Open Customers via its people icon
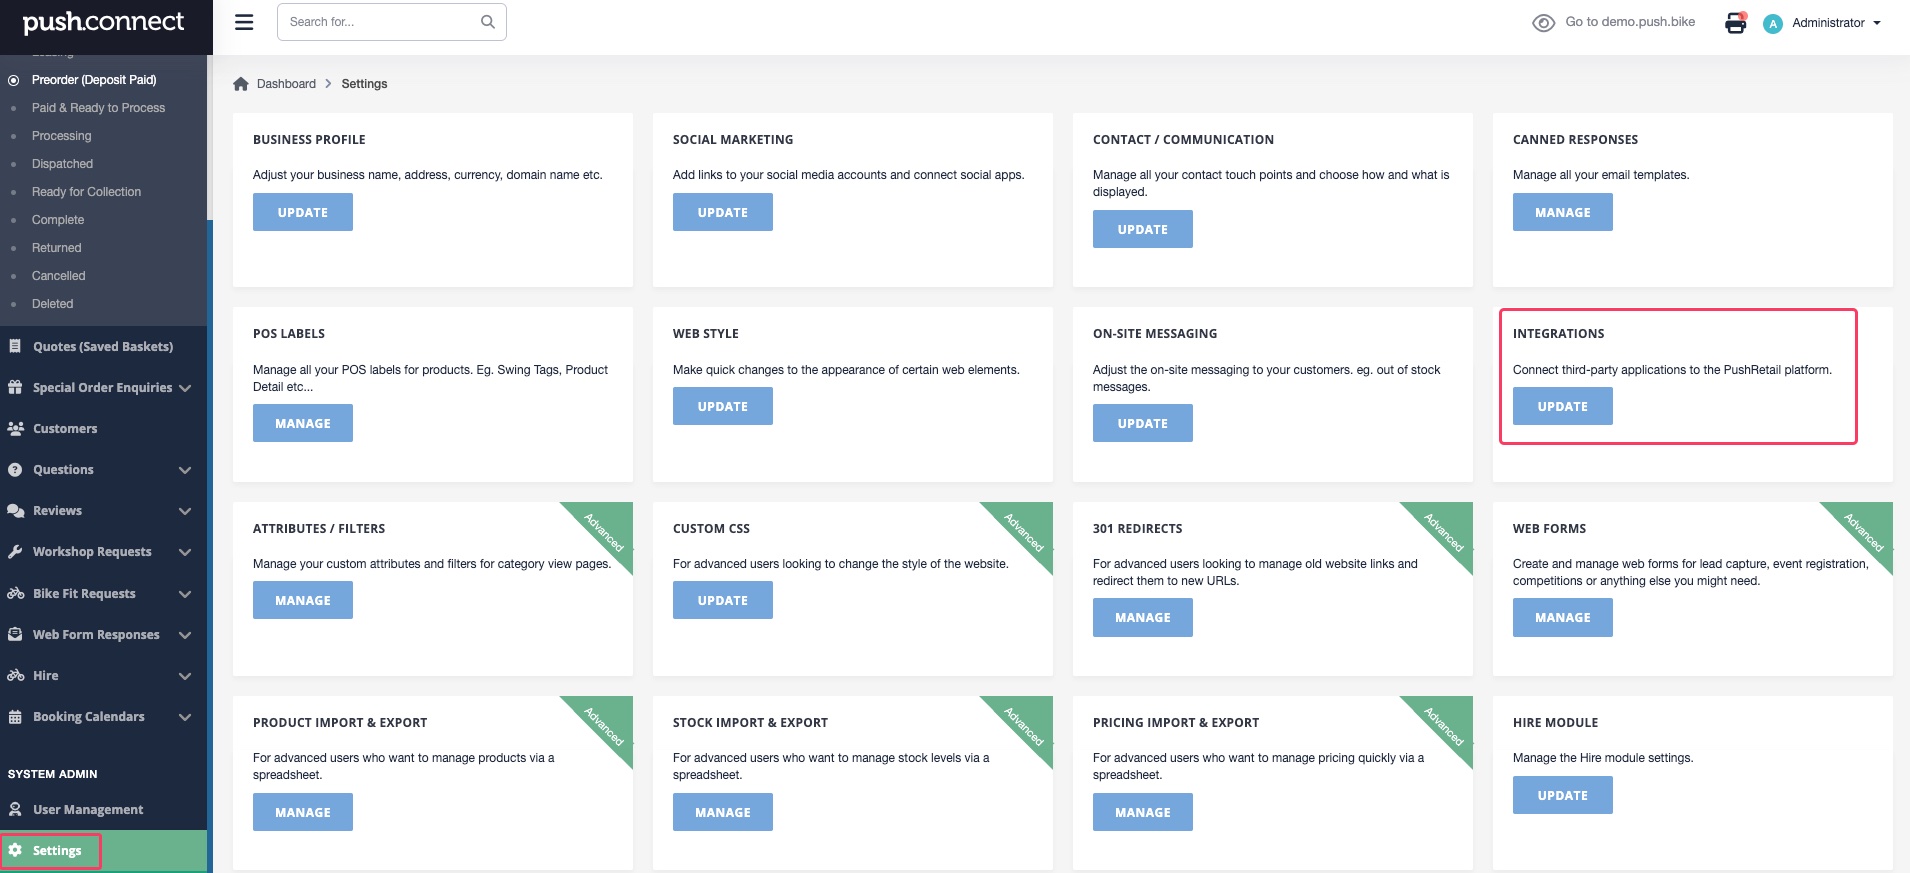Viewport: 1910px width, 873px height. click(16, 429)
